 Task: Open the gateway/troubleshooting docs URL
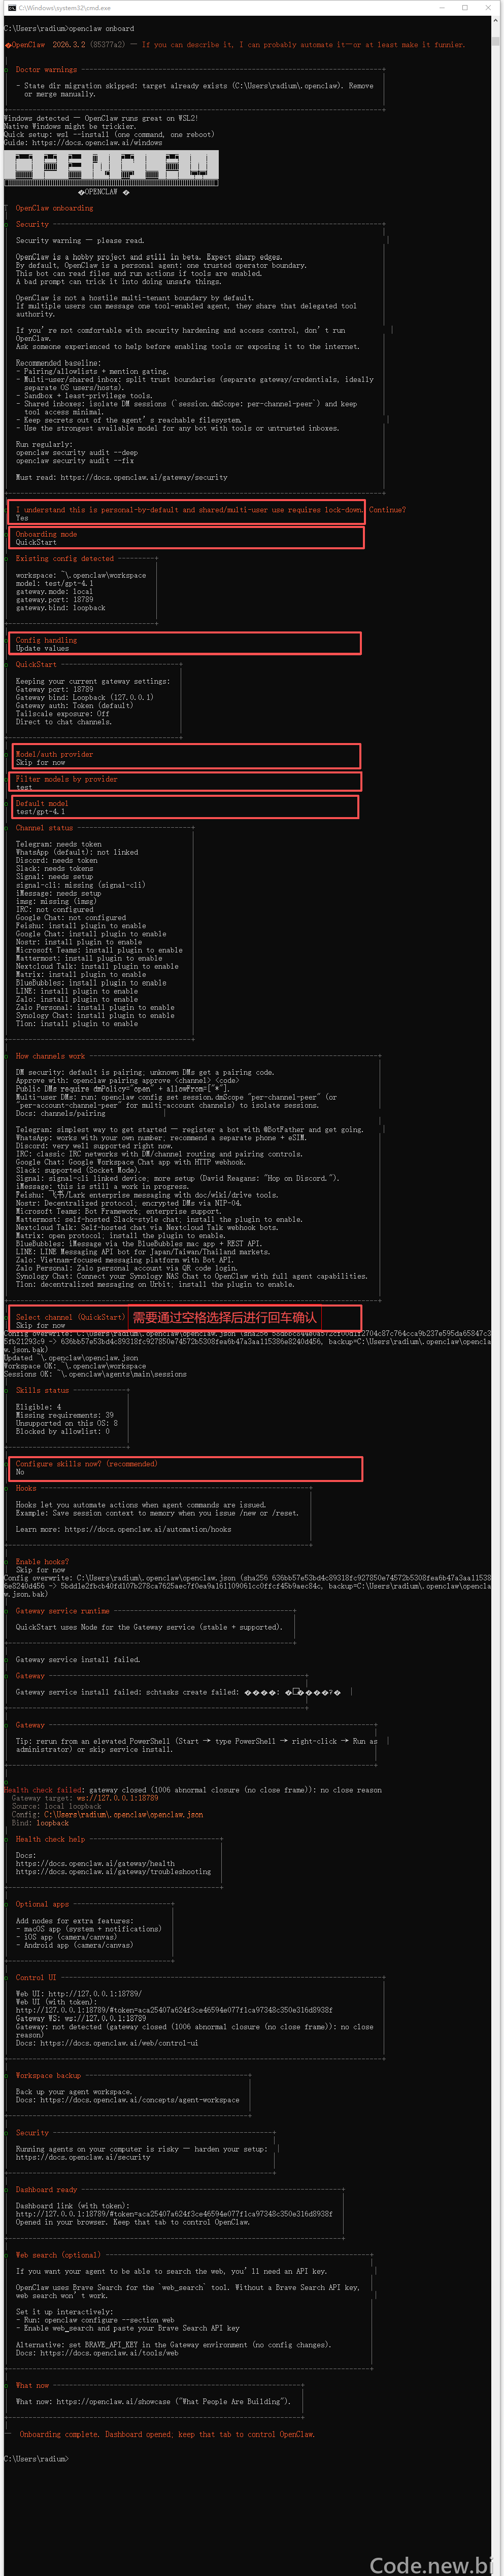pyautogui.click(x=113, y=1872)
